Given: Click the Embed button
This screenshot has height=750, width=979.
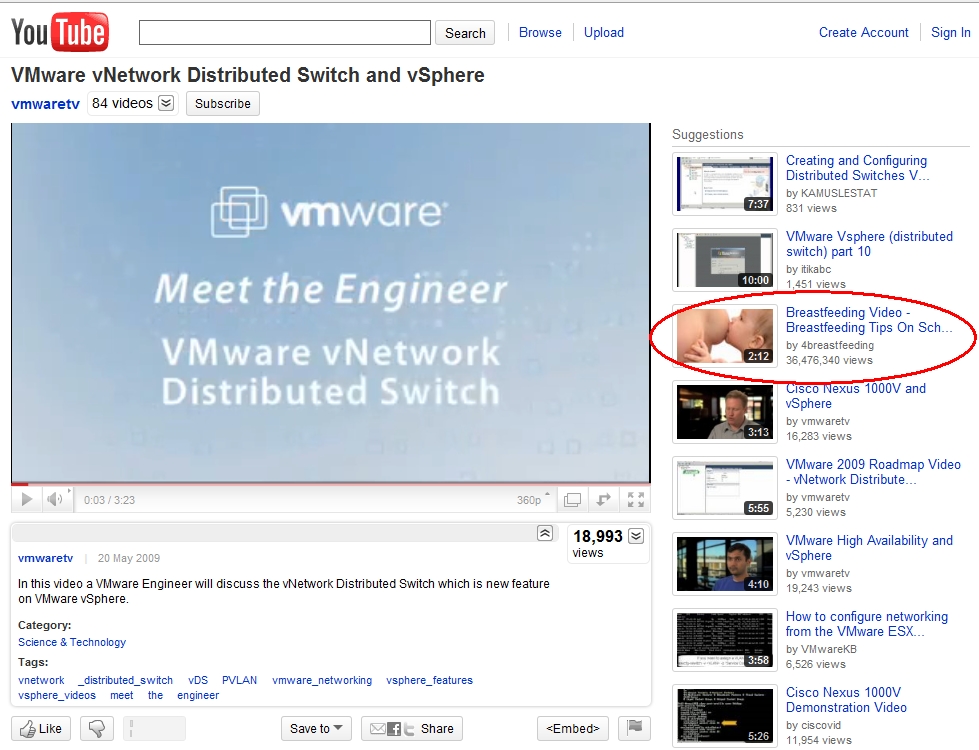Looking at the screenshot, I should [573, 728].
